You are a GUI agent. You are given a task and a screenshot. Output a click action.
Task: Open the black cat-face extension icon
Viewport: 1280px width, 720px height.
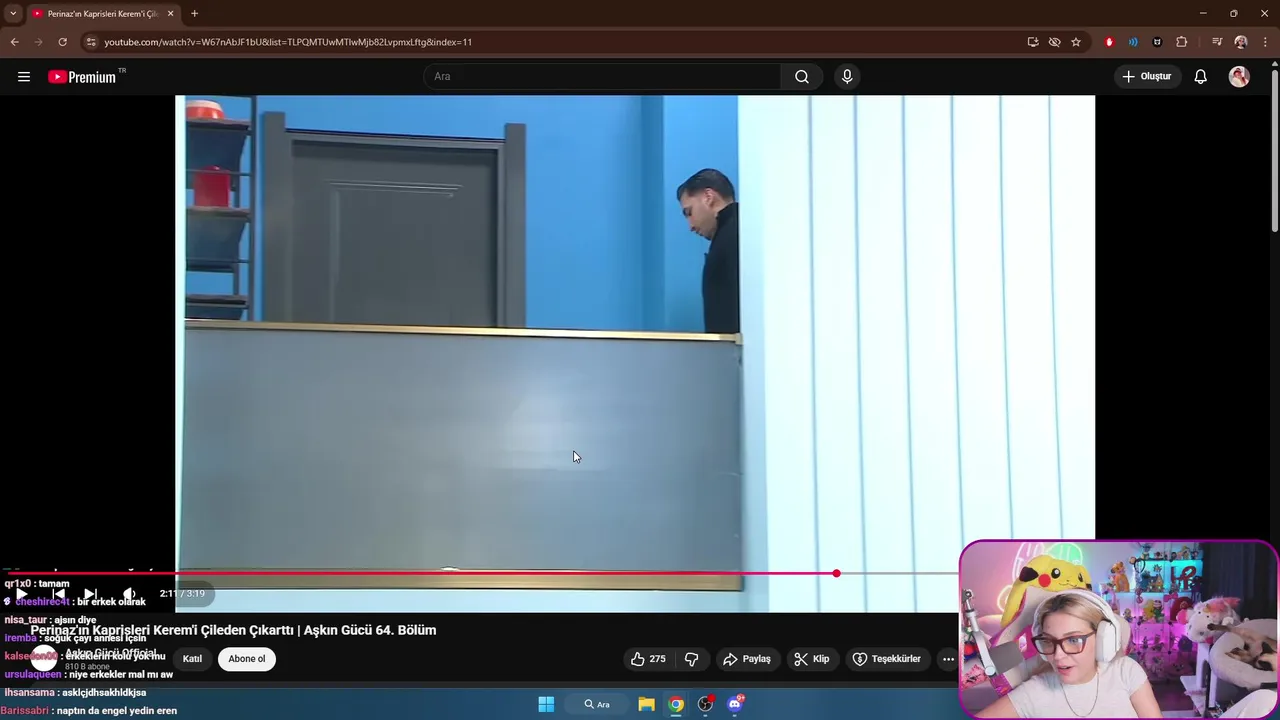(x=1157, y=42)
